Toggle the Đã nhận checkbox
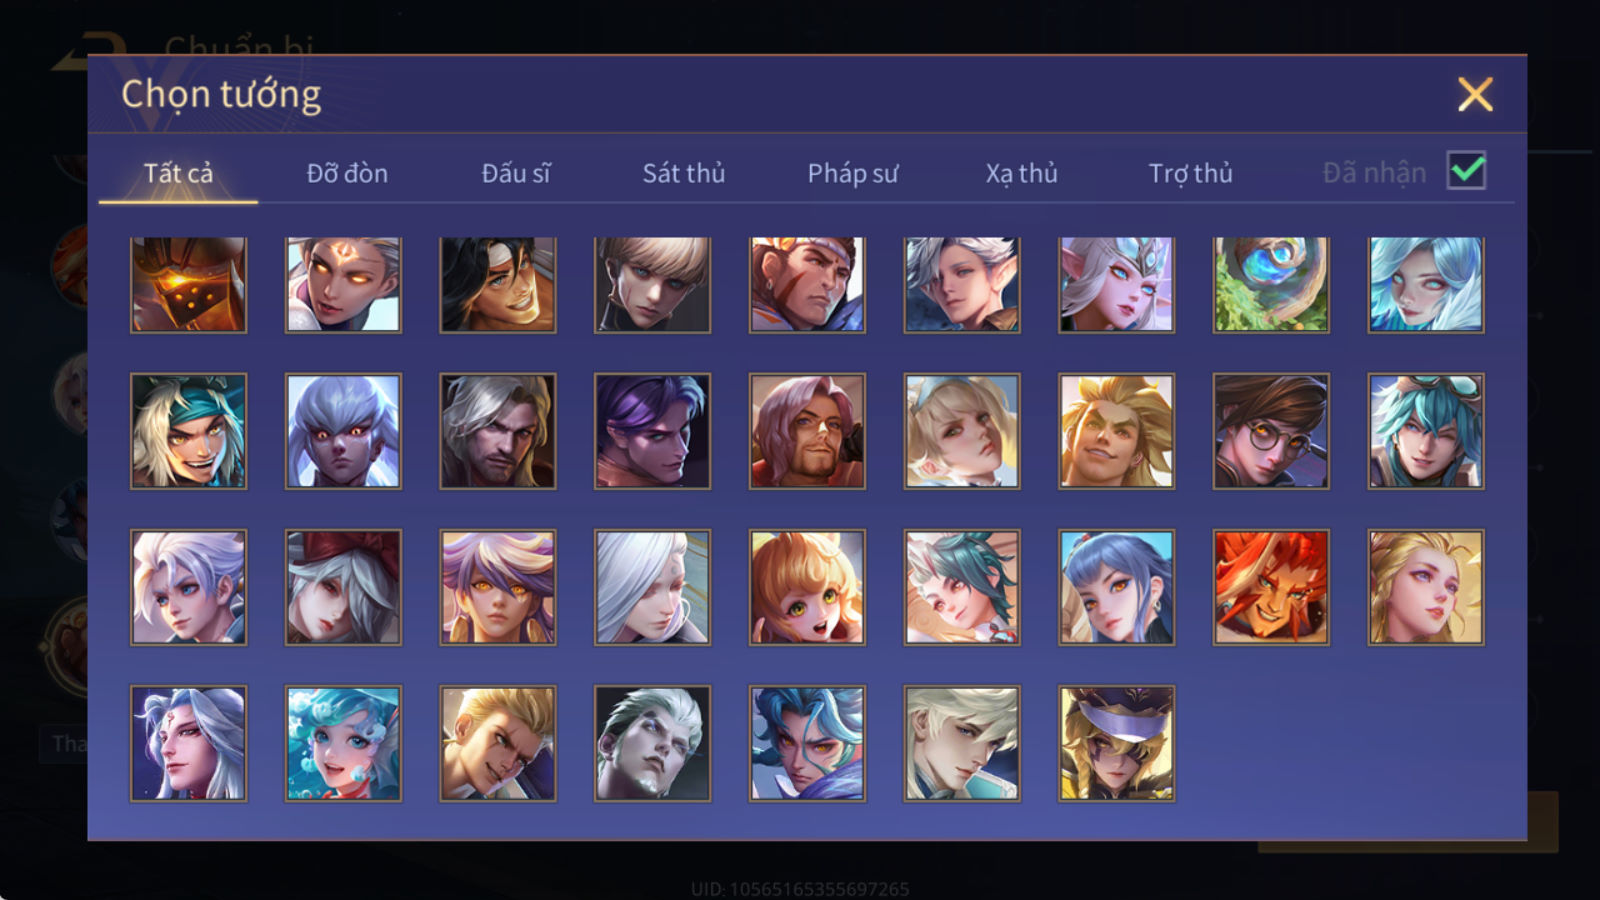 (x=1466, y=171)
